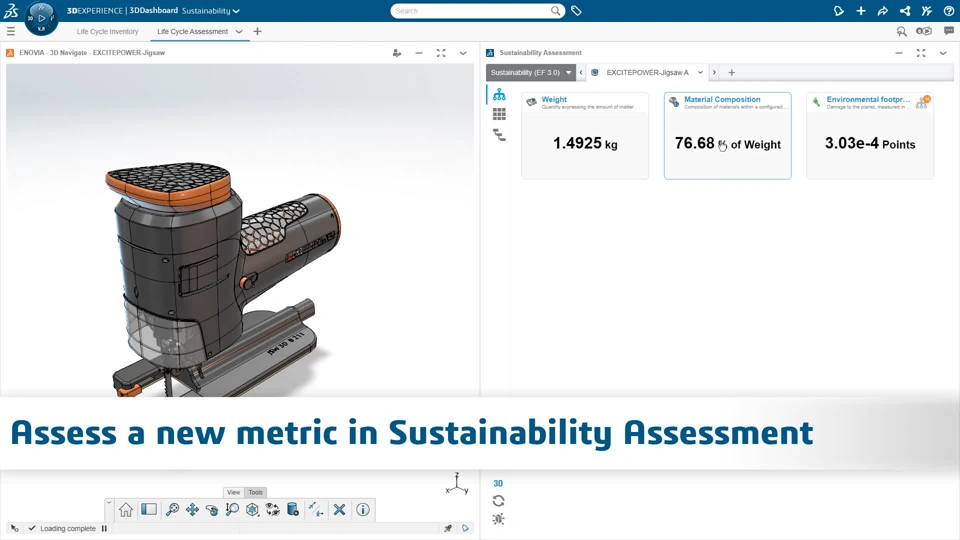Click the fly-through airplane icon
Screen dimensions: 960x540
316,509
